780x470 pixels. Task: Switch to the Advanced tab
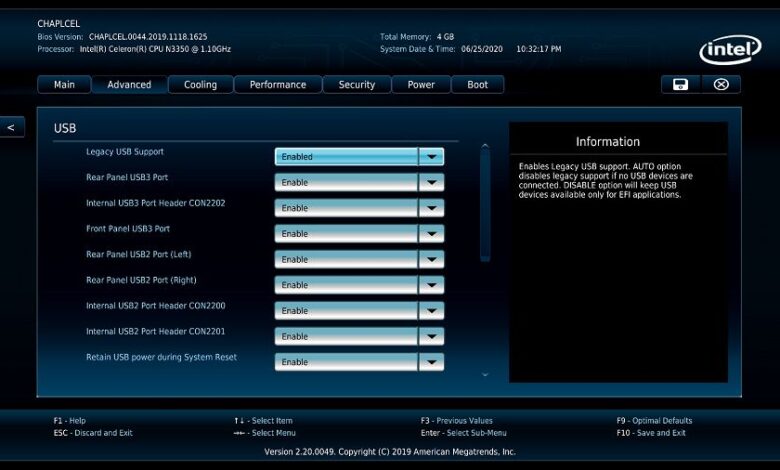pyautogui.click(x=129, y=85)
